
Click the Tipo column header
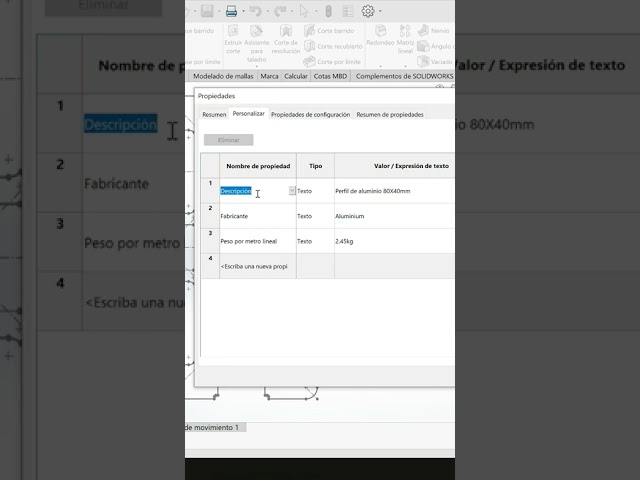315,166
